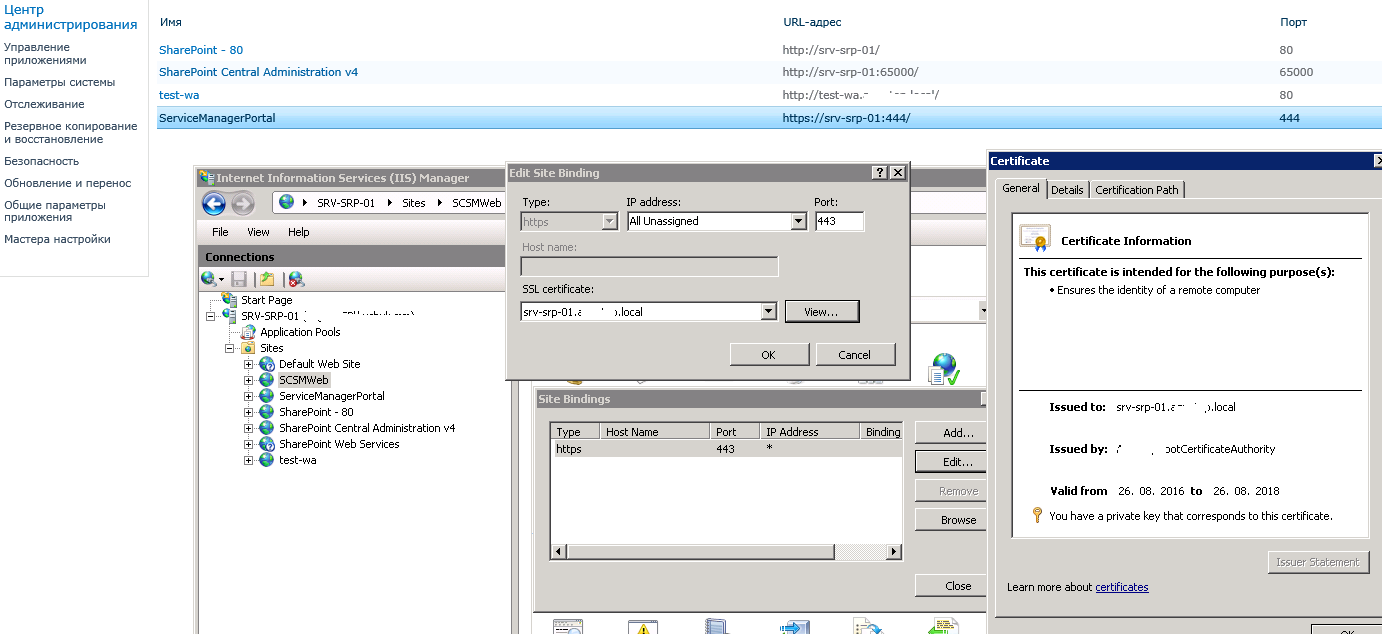Open Параметры системы in left navigation
Viewport: 1382px width, 634px height.
pyautogui.click(x=60, y=82)
